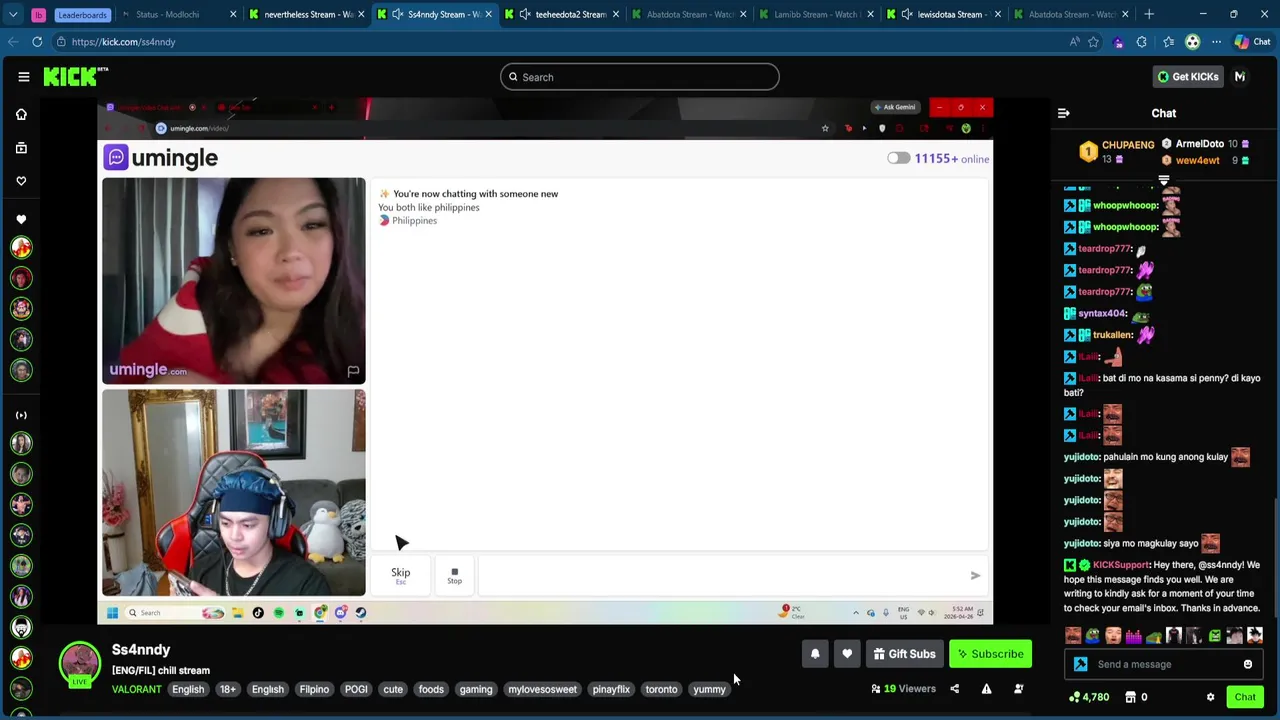The height and width of the screenshot is (720, 1280).
Task: Click Ss4nndy channel avatar
Action: (79, 662)
